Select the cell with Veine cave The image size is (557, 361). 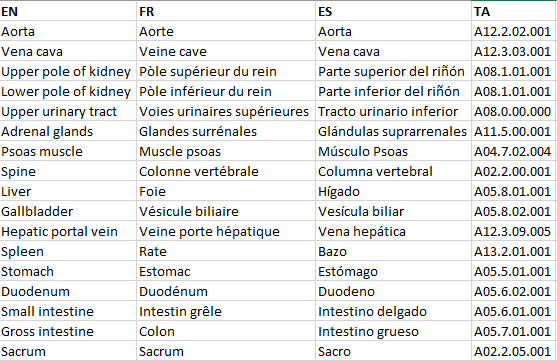[x=226, y=52]
